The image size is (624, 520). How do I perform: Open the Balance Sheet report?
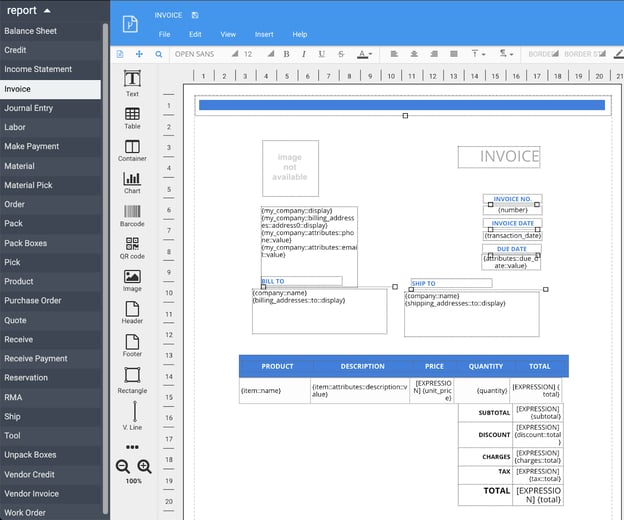point(31,31)
